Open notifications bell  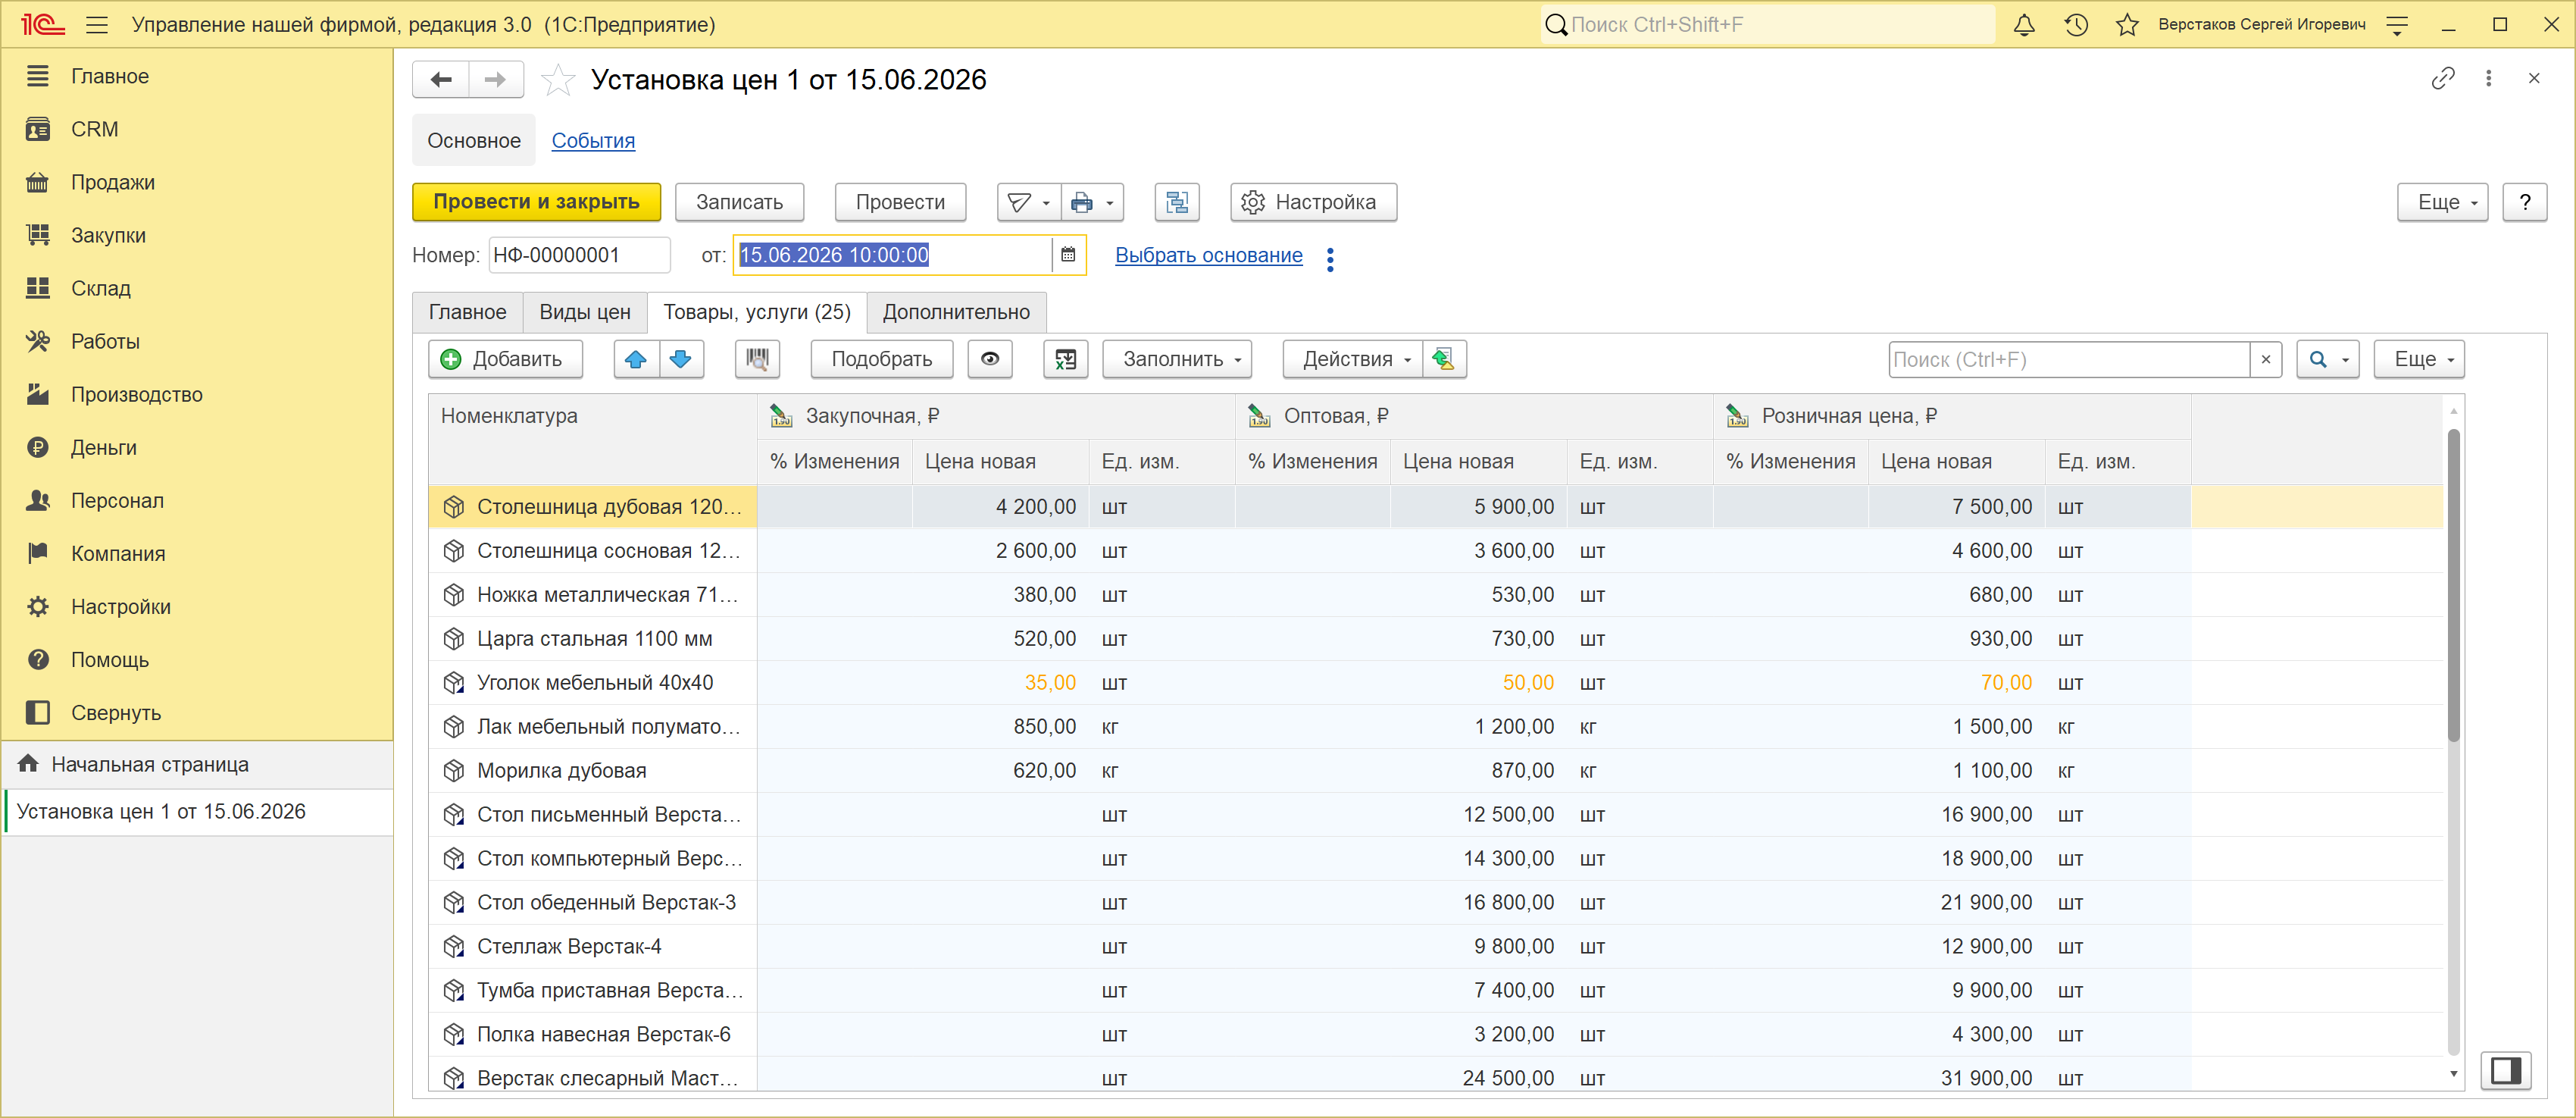[x=2024, y=25]
